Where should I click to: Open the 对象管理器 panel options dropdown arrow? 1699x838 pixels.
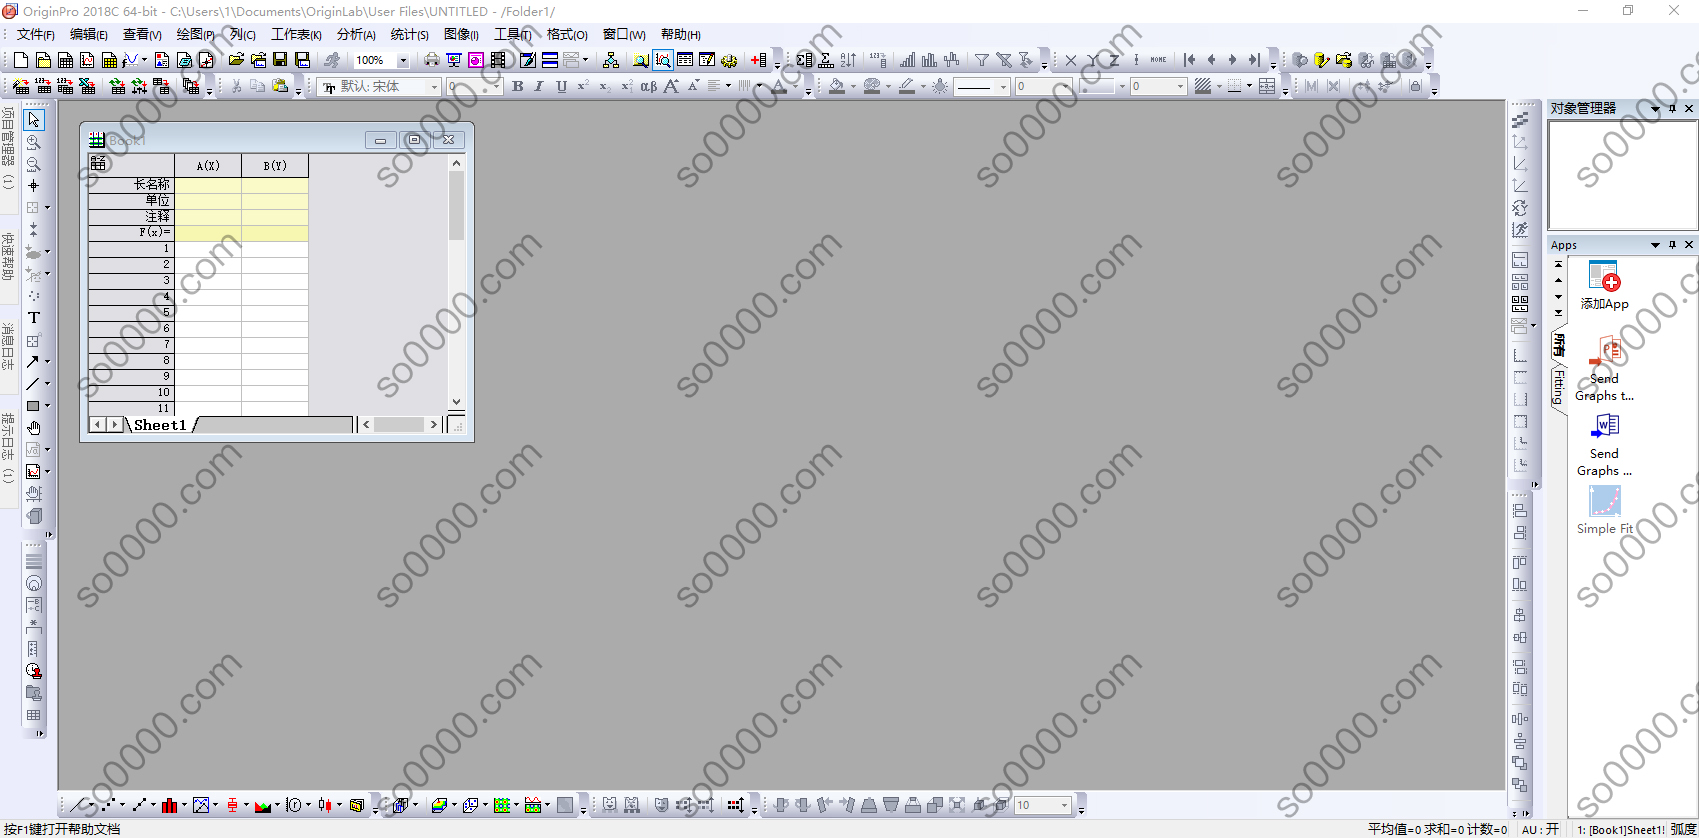pos(1655,108)
